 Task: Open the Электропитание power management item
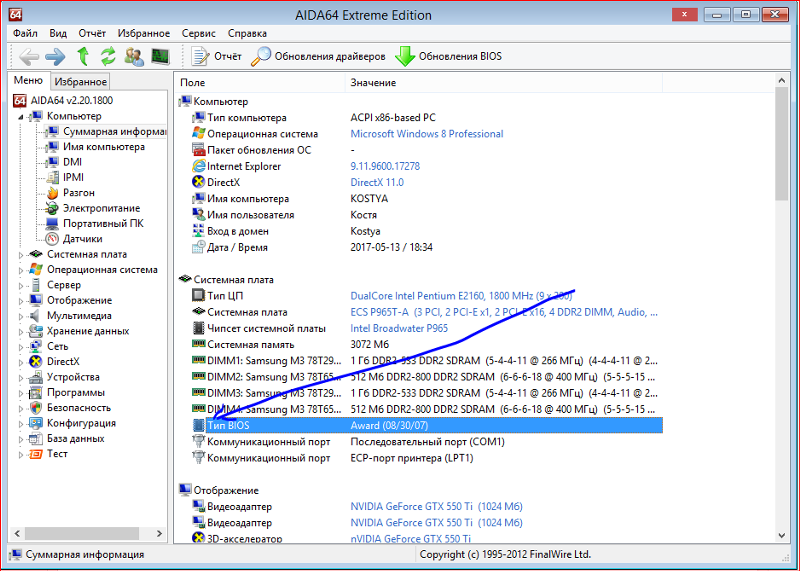tap(101, 208)
